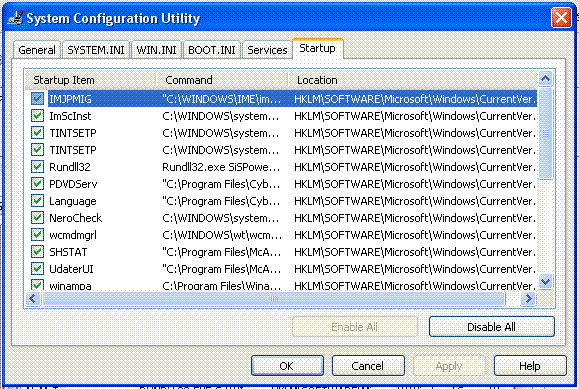
Task: Select the UdaterUI item name
Action: 71,269
